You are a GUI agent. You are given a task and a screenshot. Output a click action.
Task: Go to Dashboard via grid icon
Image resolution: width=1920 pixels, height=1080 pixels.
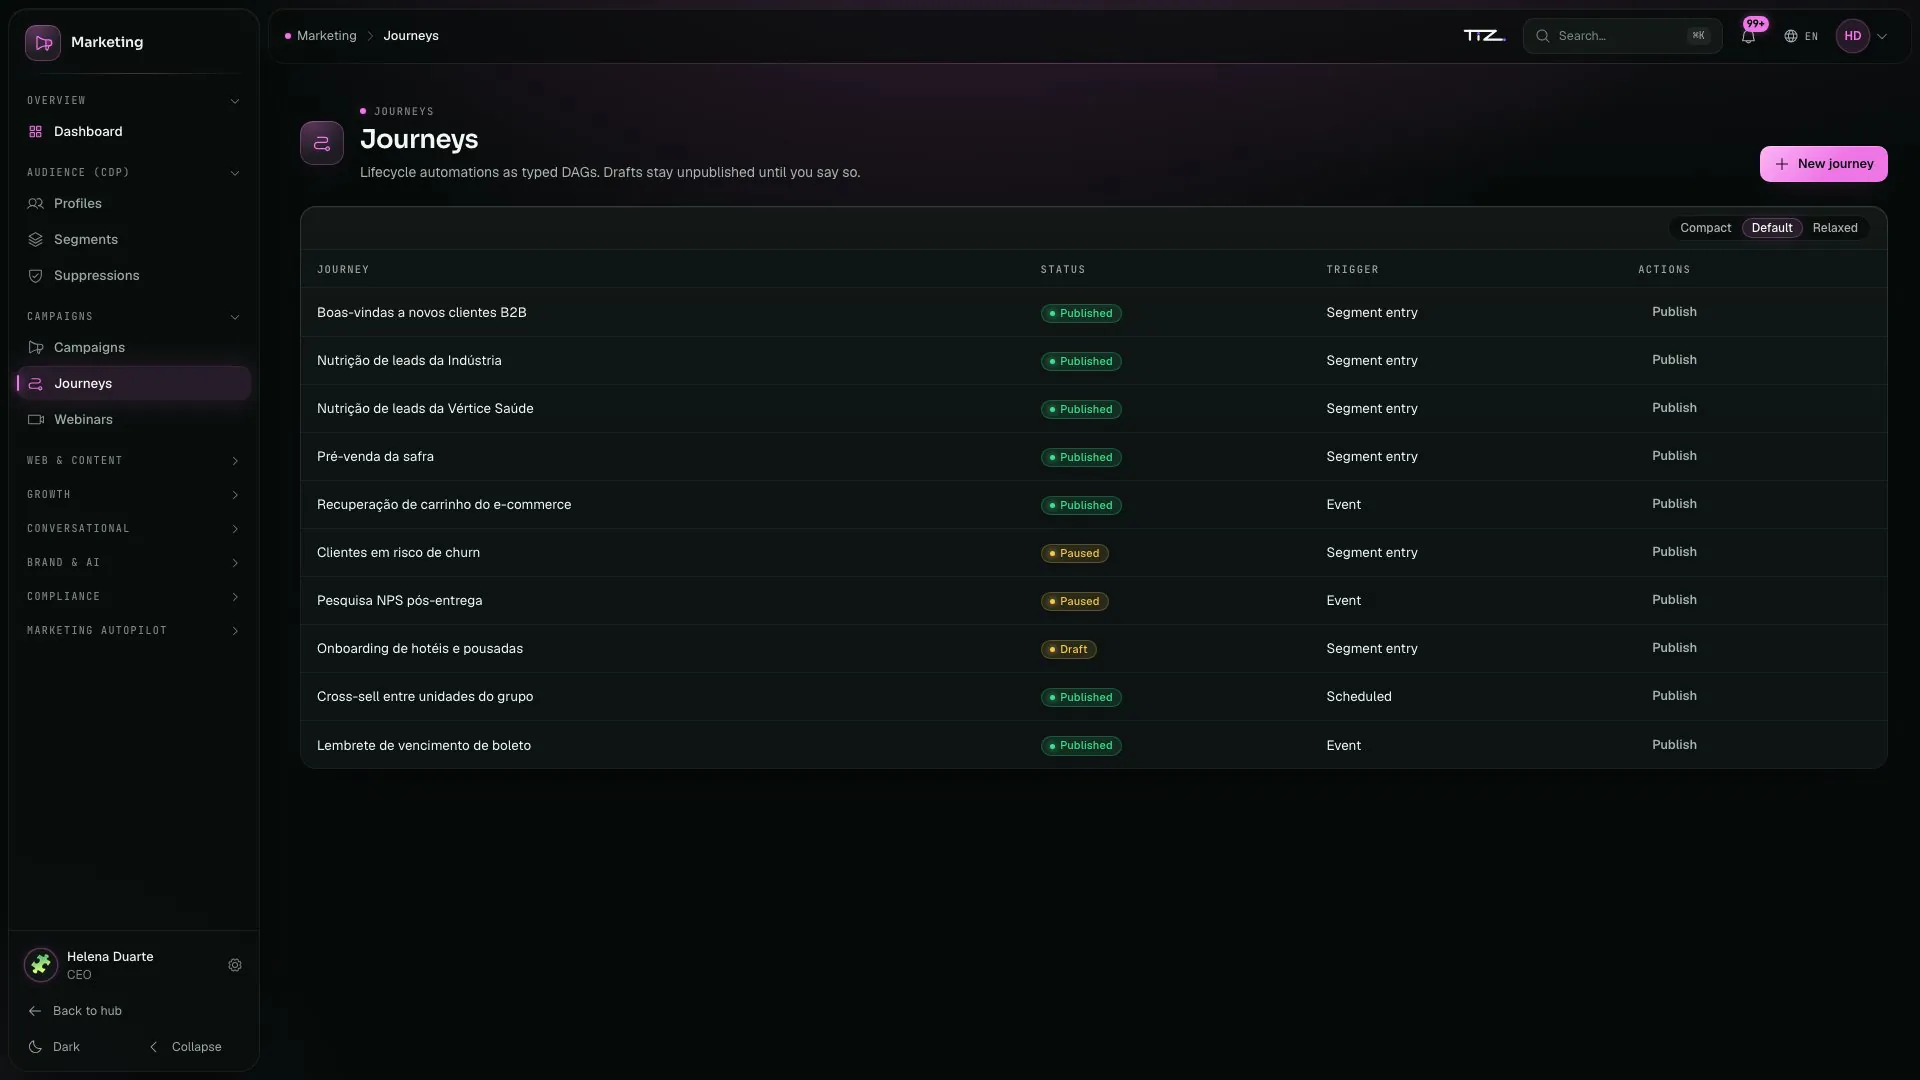36,131
